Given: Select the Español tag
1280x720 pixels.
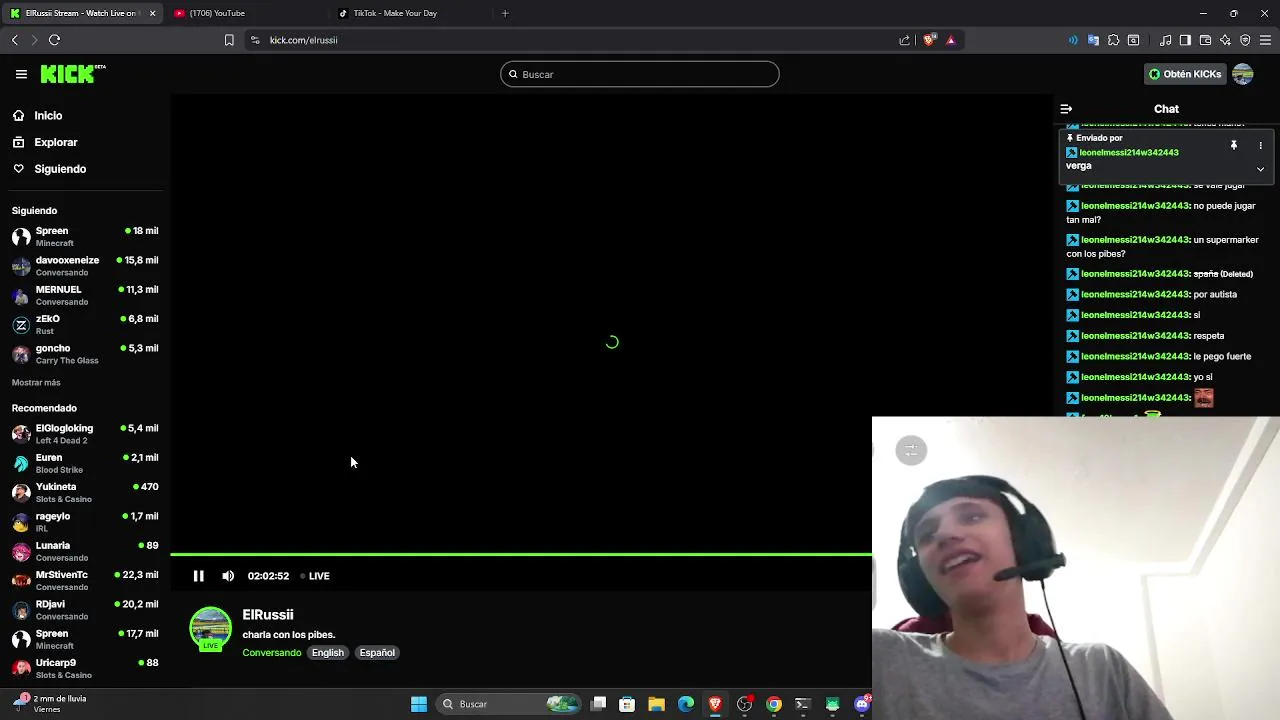Looking at the screenshot, I should 377,653.
